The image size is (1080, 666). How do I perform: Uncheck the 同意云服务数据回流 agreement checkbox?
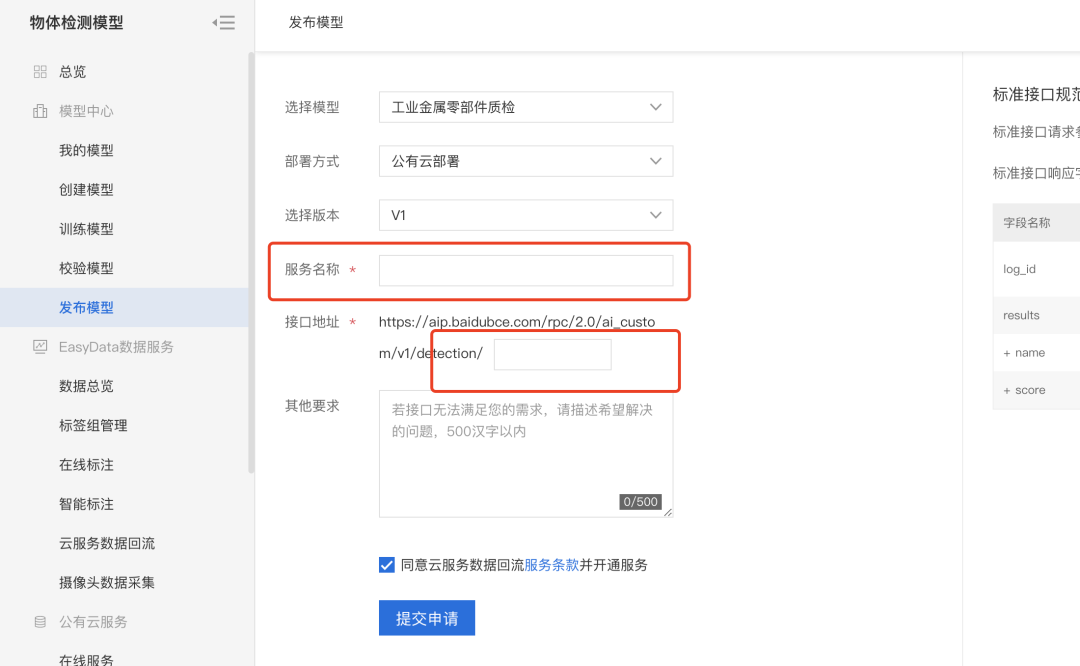[x=386, y=564]
